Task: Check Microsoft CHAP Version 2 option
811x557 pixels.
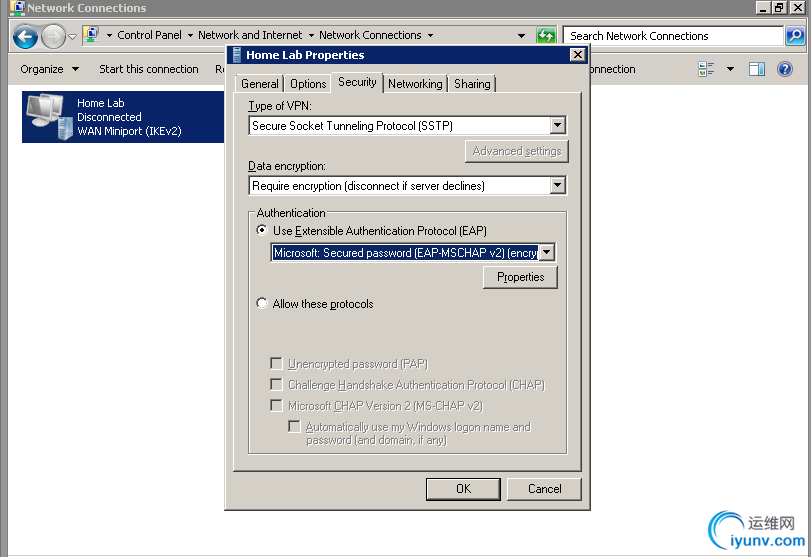Action: (x=277, y=405)
